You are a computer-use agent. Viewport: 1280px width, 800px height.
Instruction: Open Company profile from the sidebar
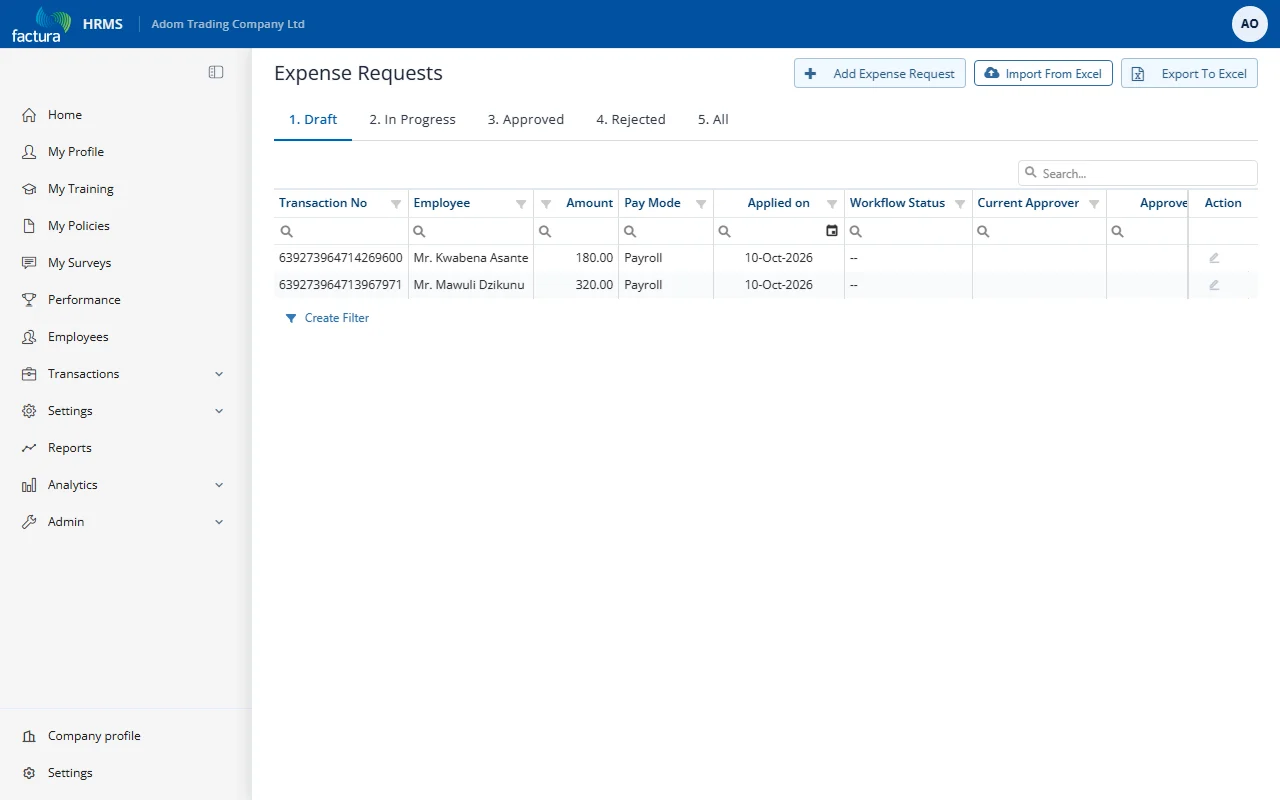pyautogui.click(x=94, y=736)
